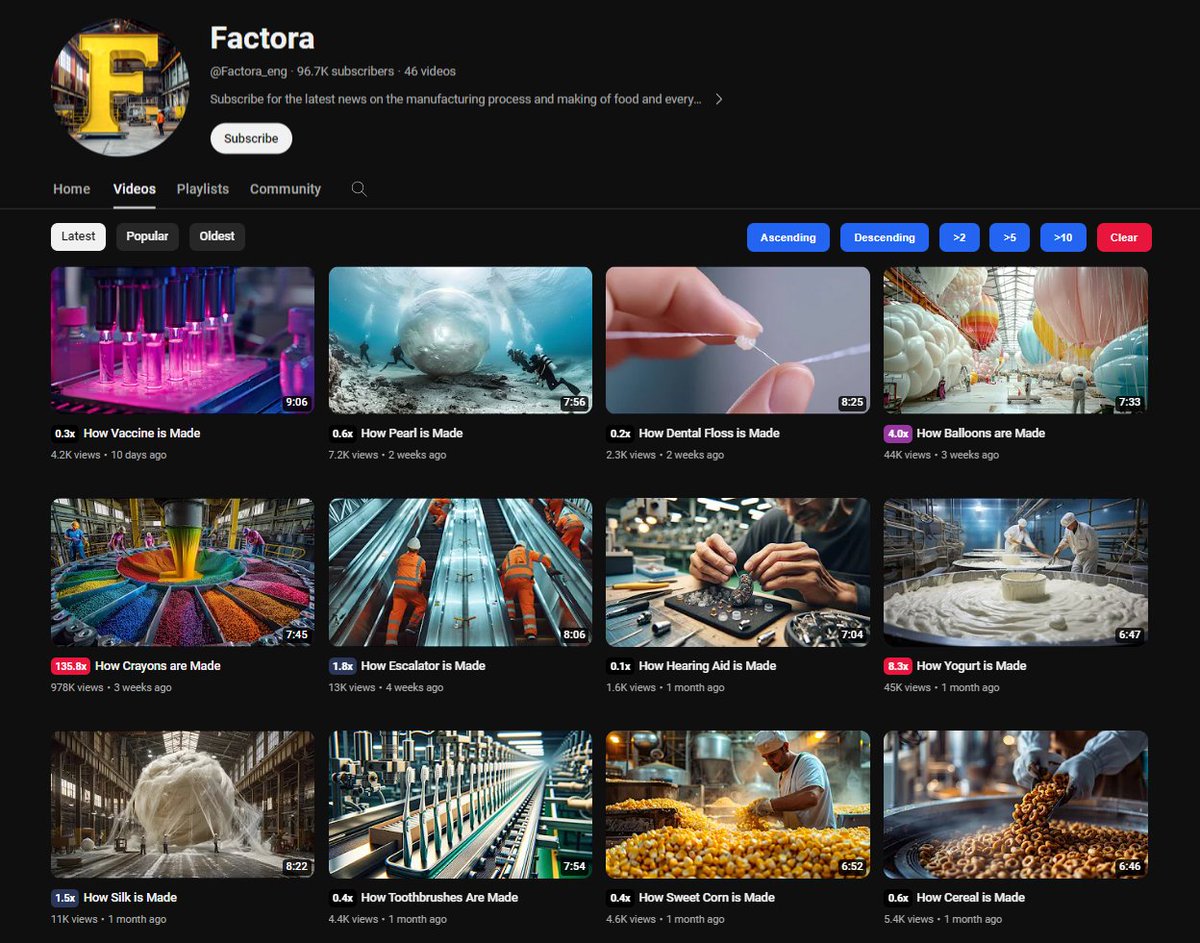
Task: Filter videos with the >5 button
Action: coord(1009,237)
